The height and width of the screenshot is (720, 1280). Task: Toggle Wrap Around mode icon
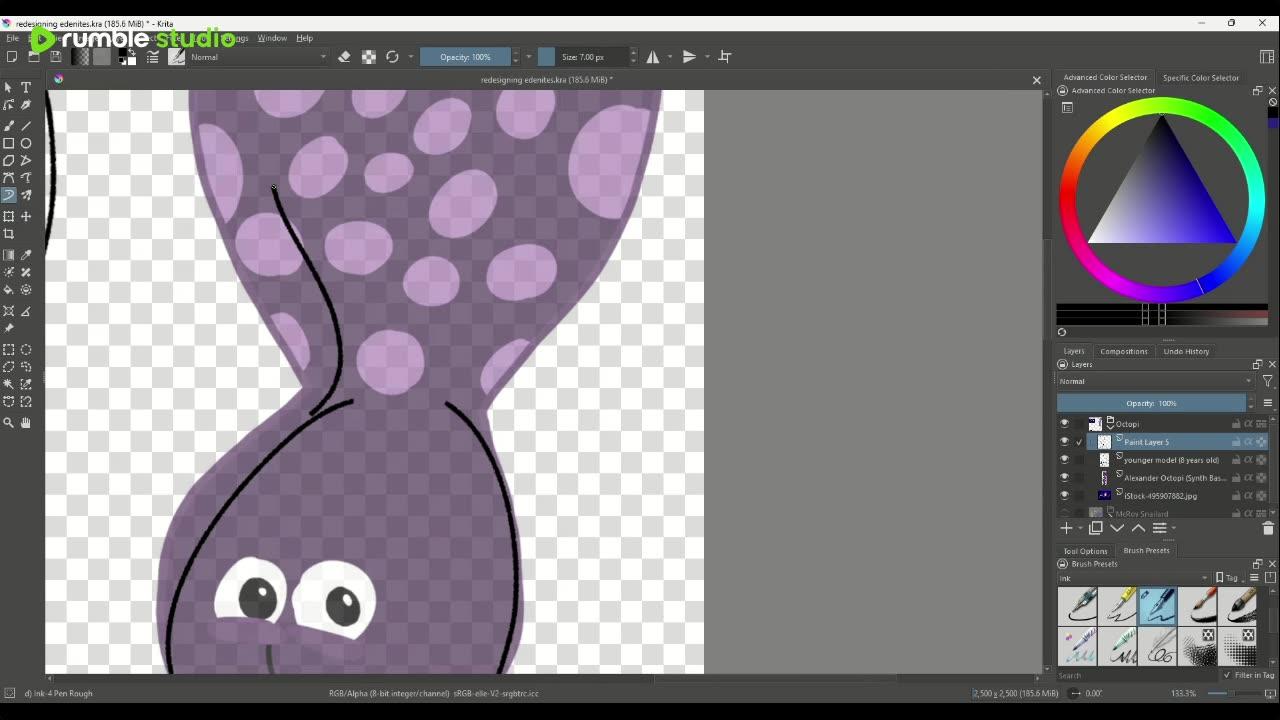click(725, 57)
